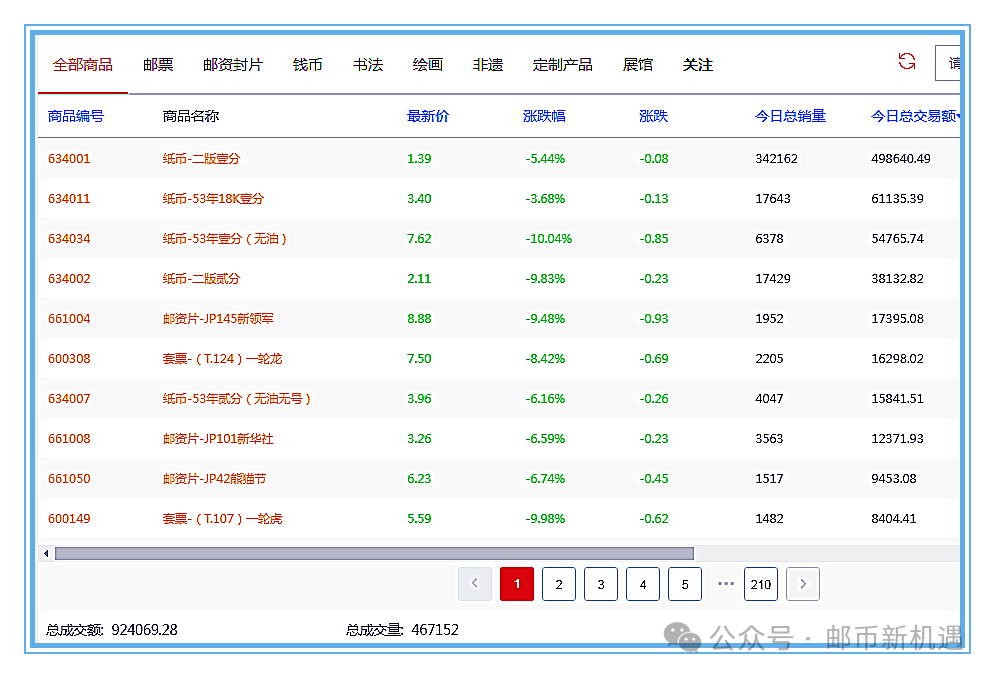Viewport: 995px width, 678px height.
Task: Open the 钱币 tab
Action: [308, 65]
